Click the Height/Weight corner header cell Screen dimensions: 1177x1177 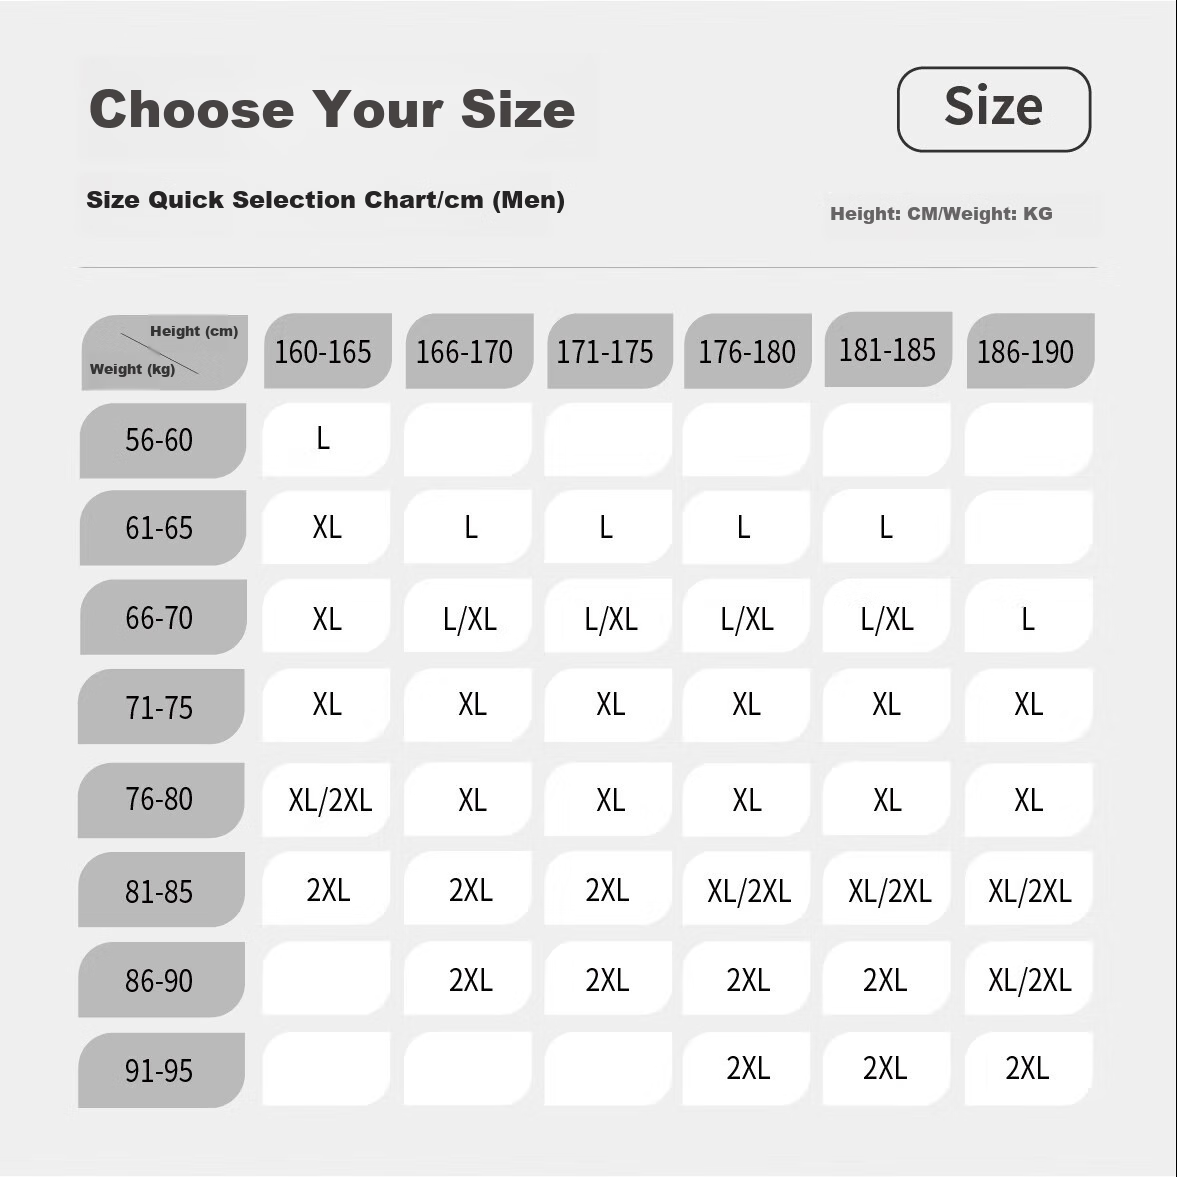[164, 352]
